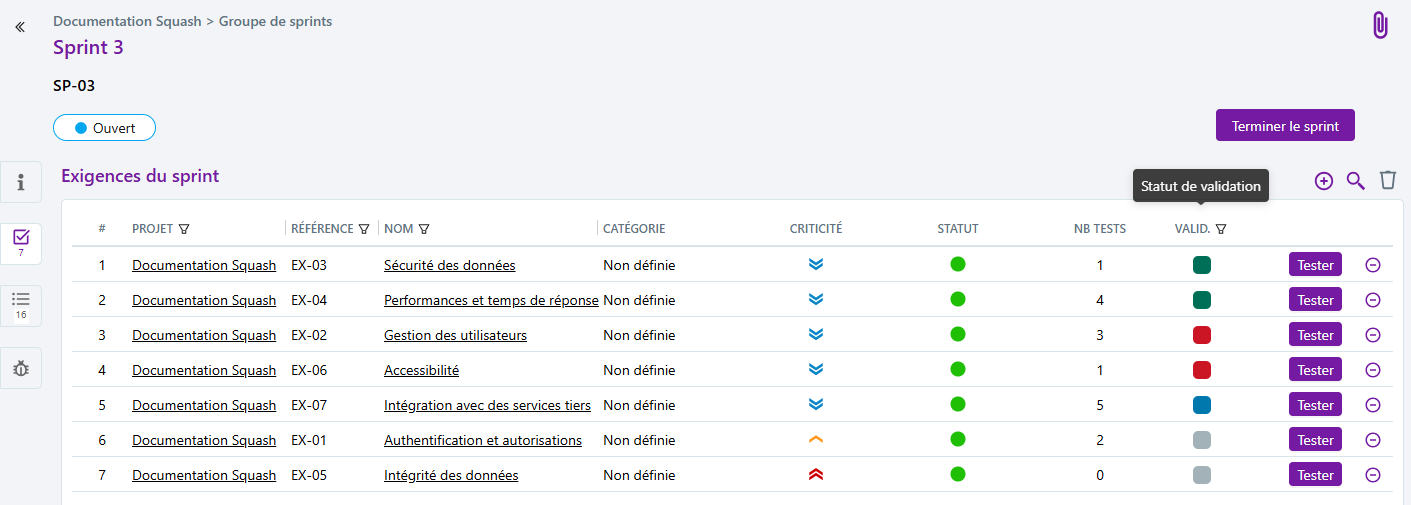Image resolution: width=1411 pixels, height=505 pixels.
Task: Click criticality icon for Sécurité des données
Action: click(816, 265)
